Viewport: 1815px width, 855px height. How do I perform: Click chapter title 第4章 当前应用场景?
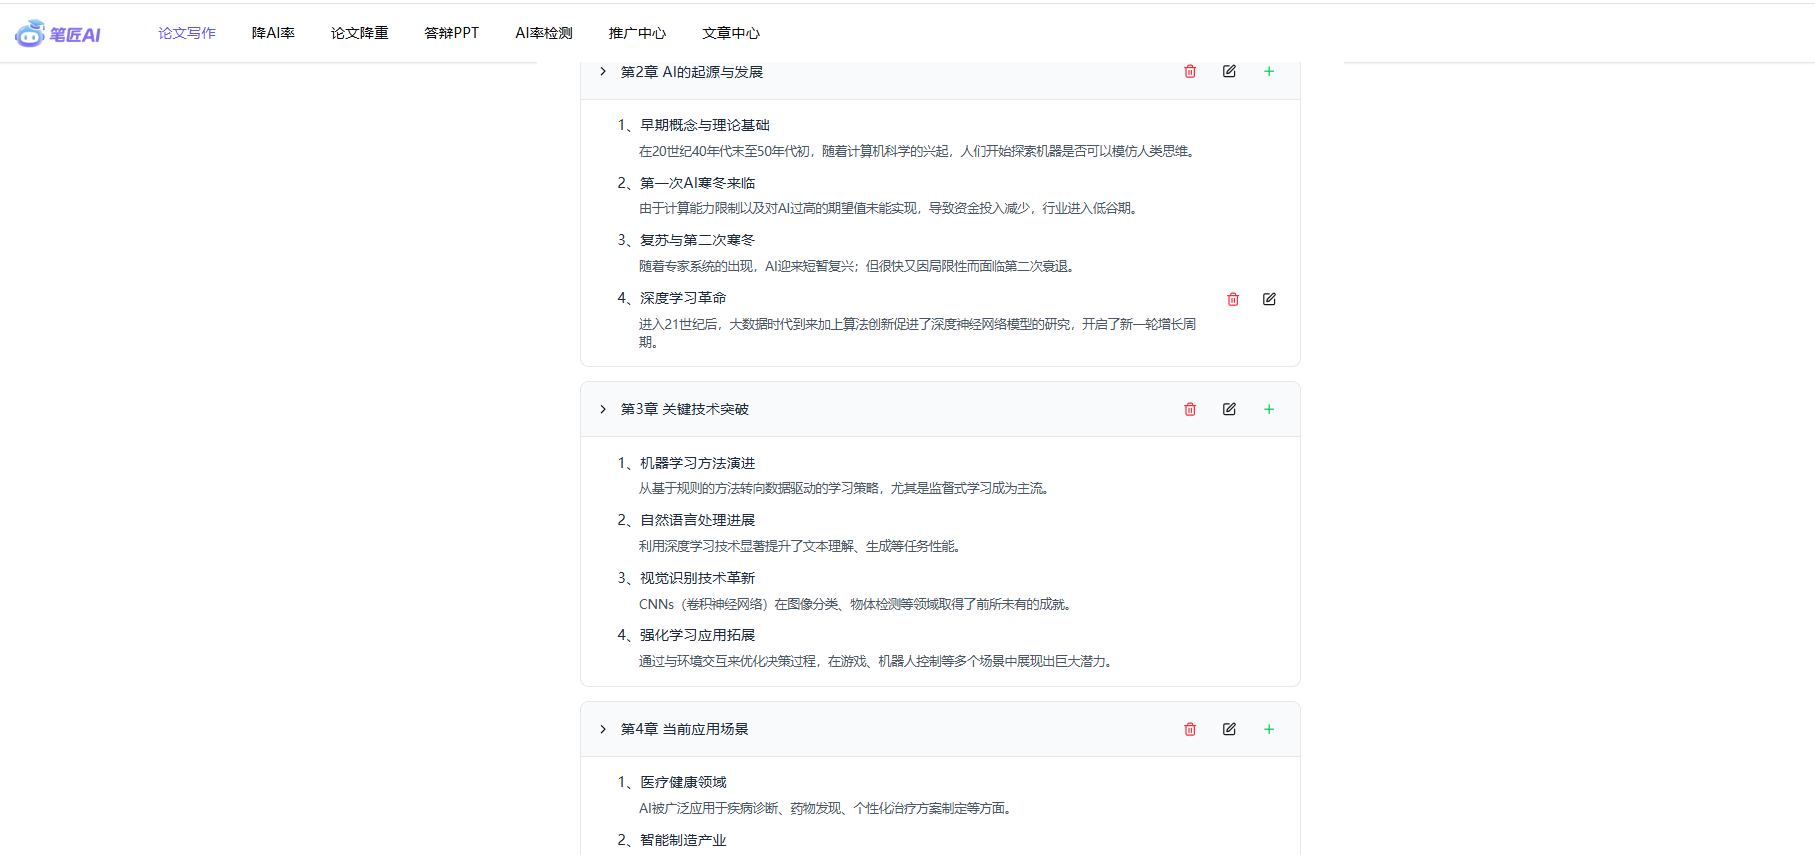coord(684,729)
